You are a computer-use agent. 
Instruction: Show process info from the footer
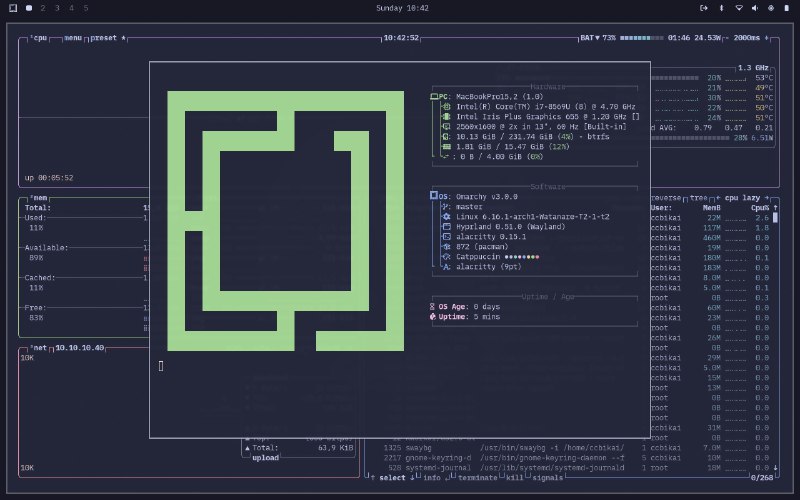(x=432, y=478)
